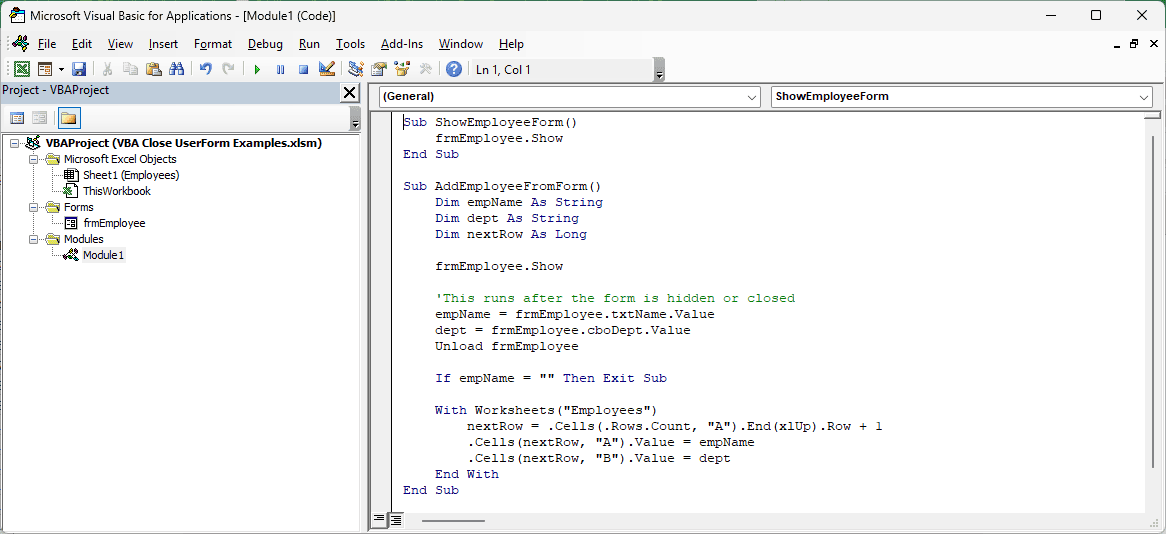Click the View Microsoft Excel toolbar icon

(x=22, y=69)
